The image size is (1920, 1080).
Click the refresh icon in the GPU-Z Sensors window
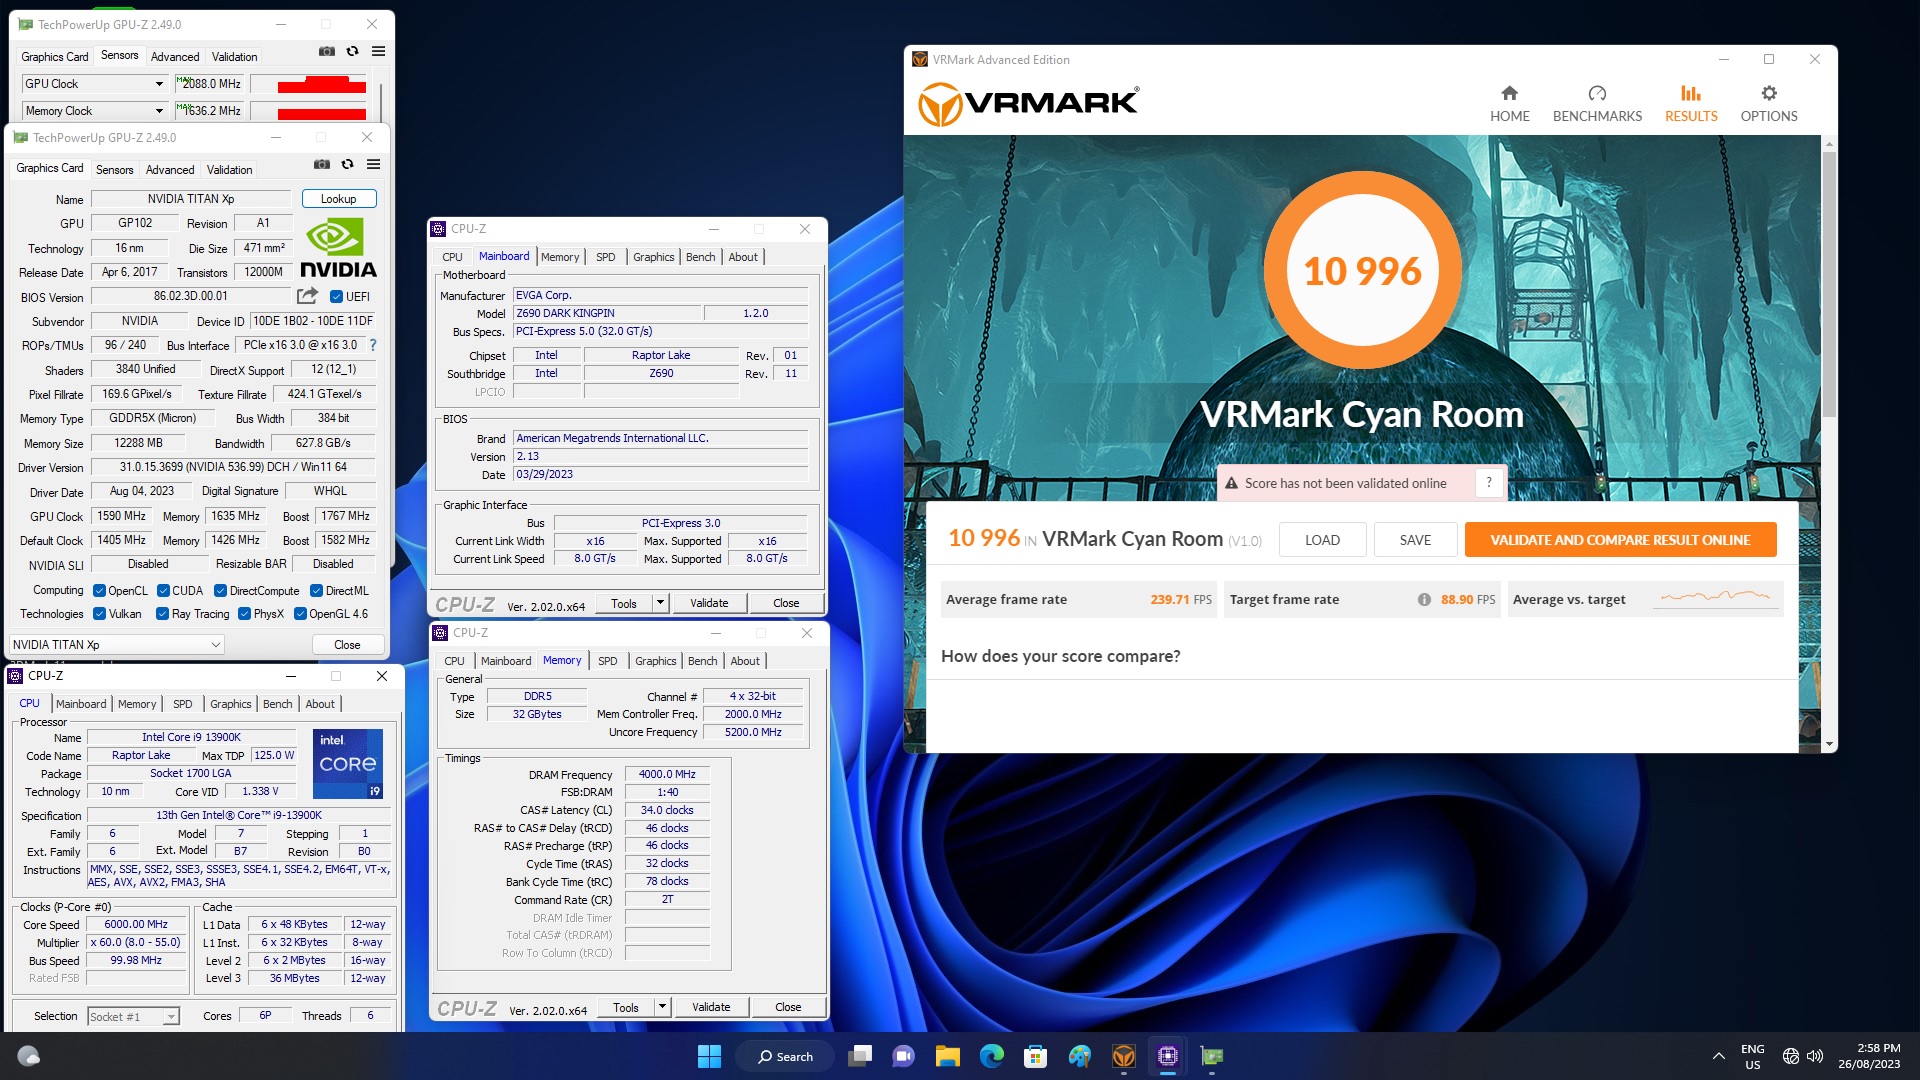tap(352, 51)
